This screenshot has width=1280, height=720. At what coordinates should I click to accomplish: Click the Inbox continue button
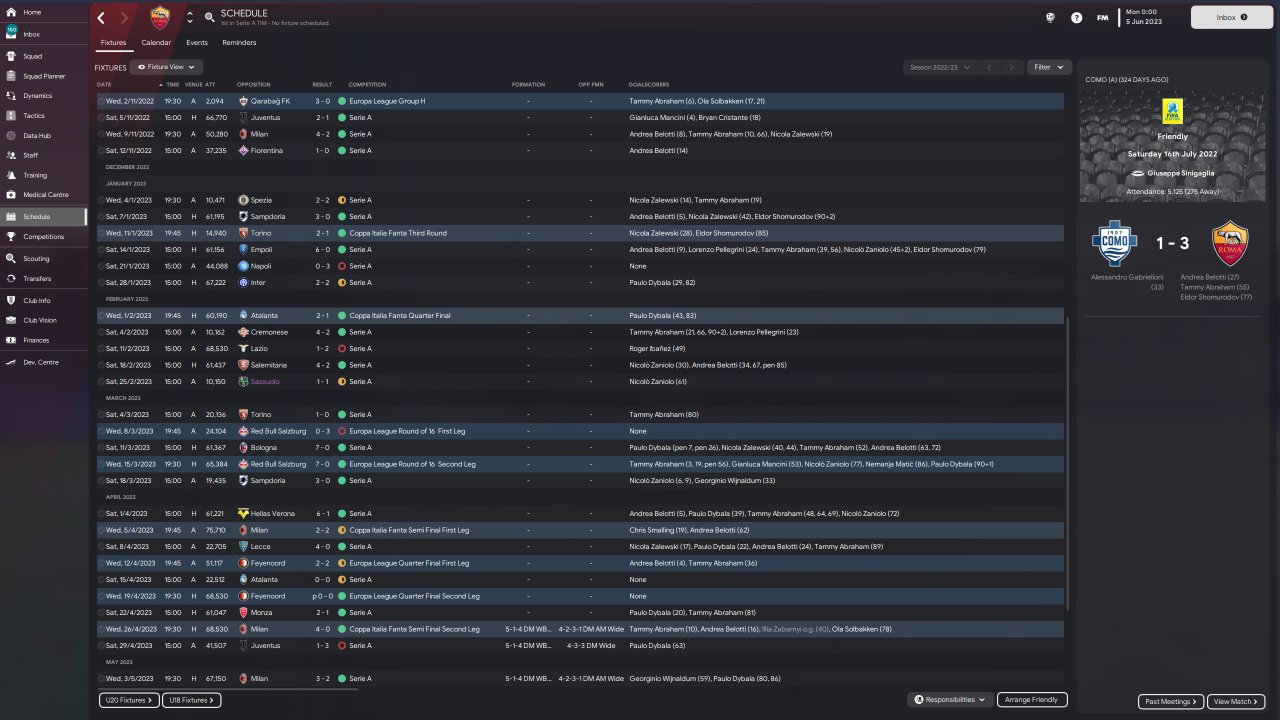click(x=1230, y=17)
